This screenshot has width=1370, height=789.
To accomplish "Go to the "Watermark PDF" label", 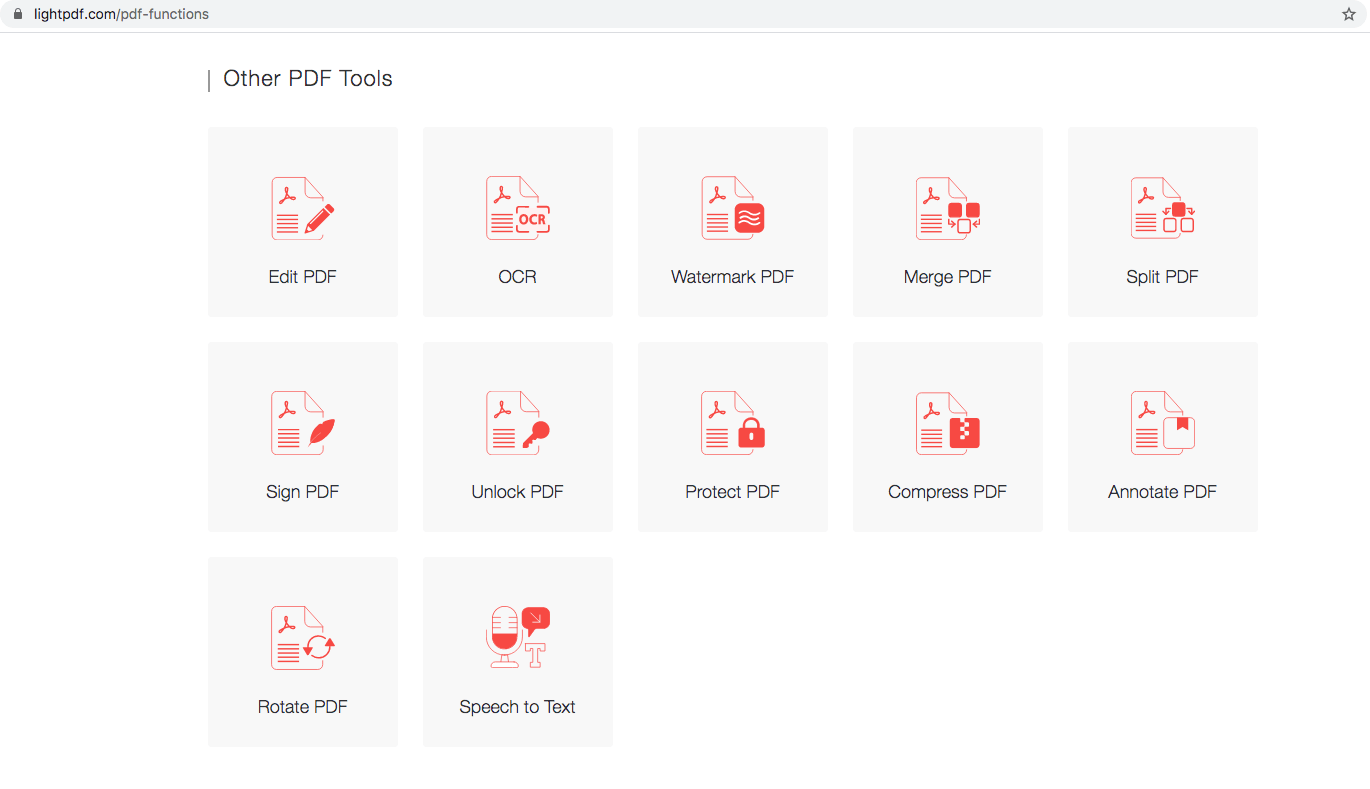I will (x=733, y=277).
